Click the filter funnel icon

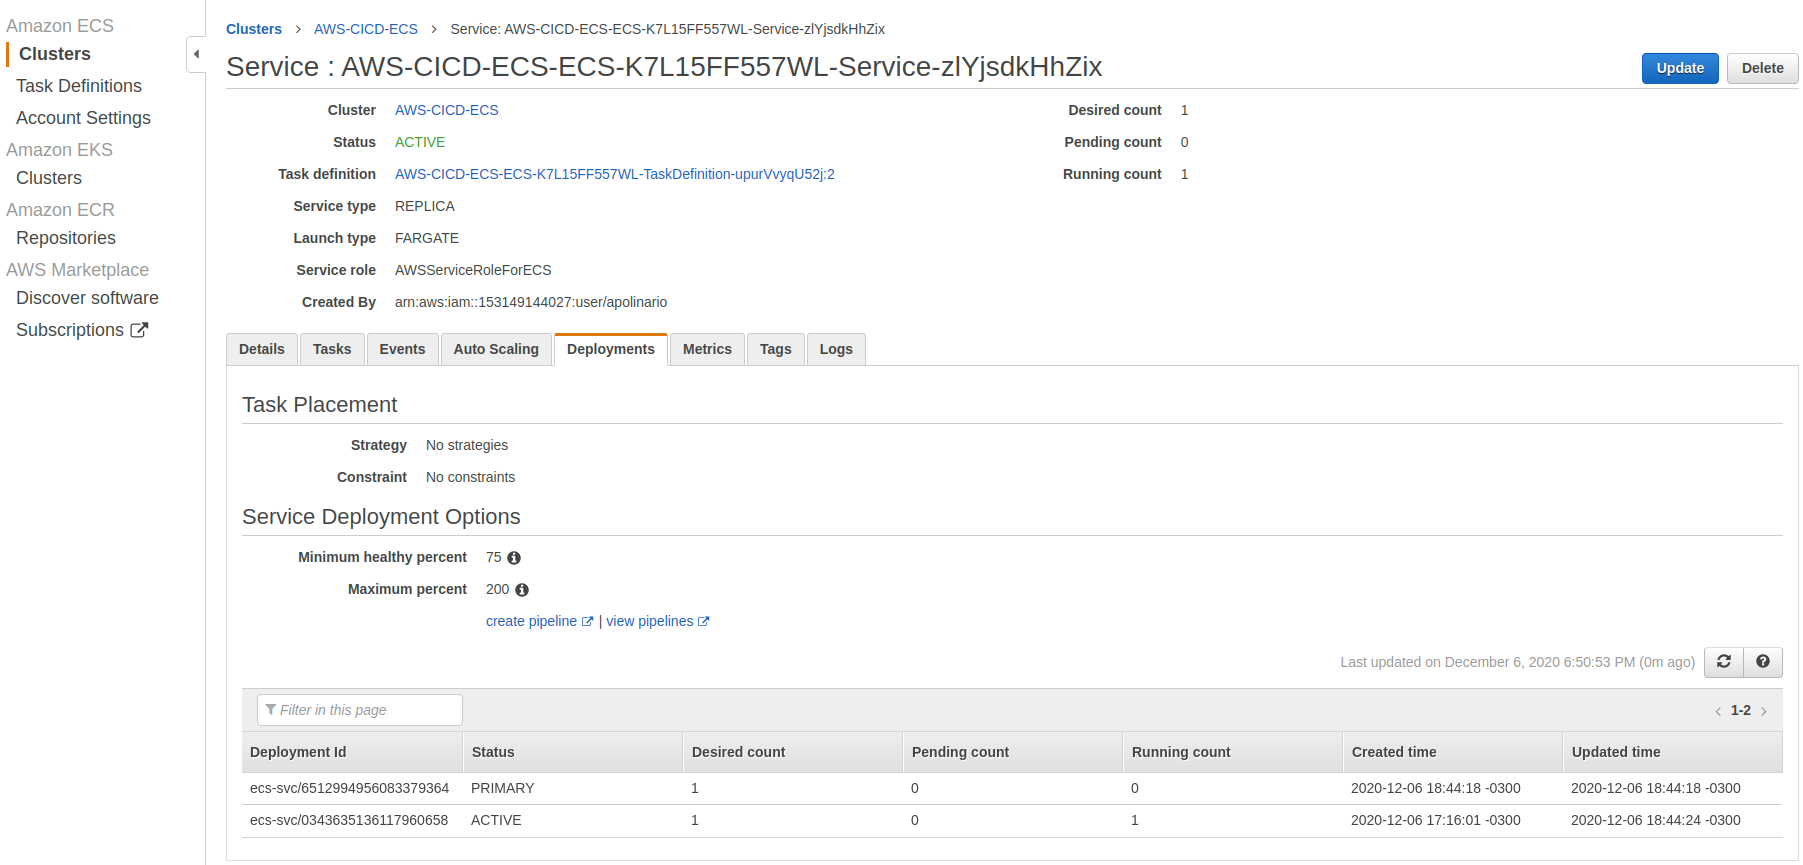[x=271, y=710]
